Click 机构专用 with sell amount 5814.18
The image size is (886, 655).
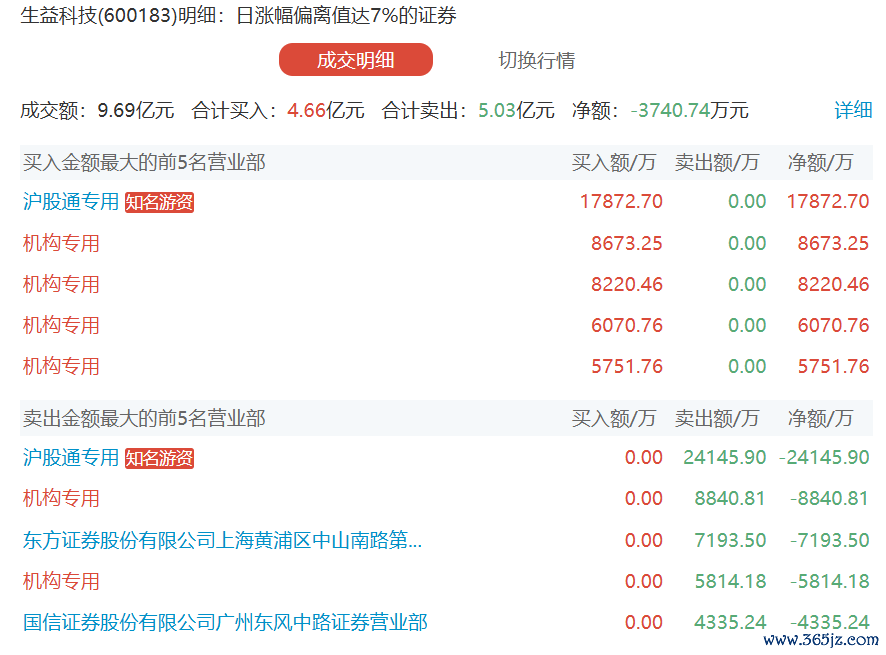pos(61,581)
